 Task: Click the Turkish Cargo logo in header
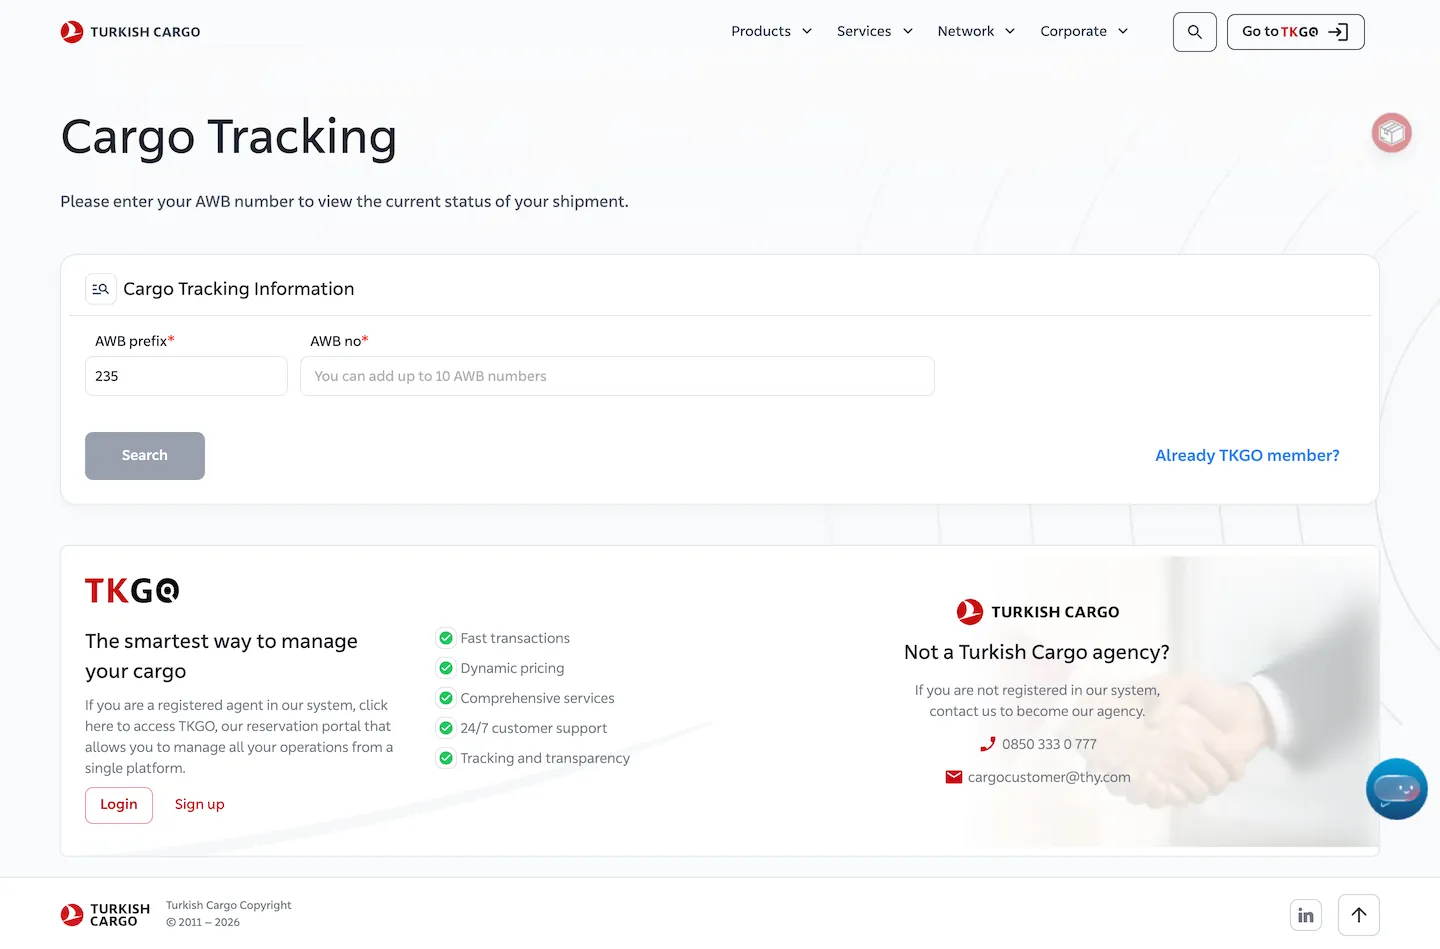[x=130, y=32]
